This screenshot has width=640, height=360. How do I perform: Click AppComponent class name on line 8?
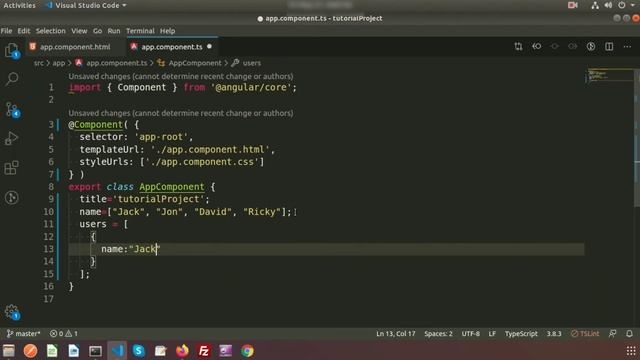coord(172,187)
